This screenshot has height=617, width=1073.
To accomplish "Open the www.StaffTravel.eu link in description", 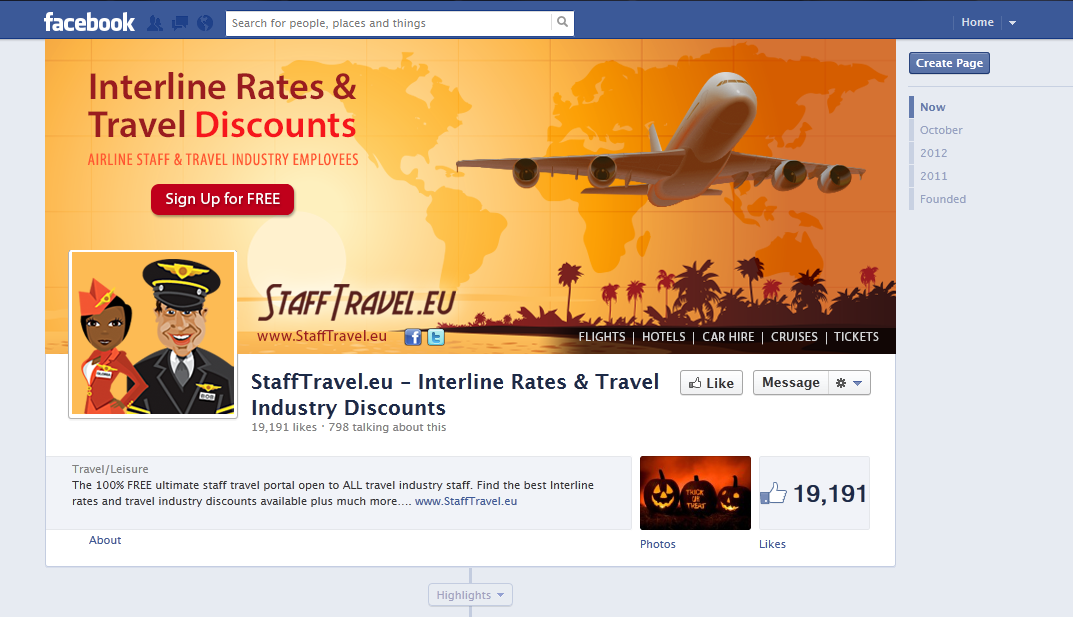I will tap(466, 501).
